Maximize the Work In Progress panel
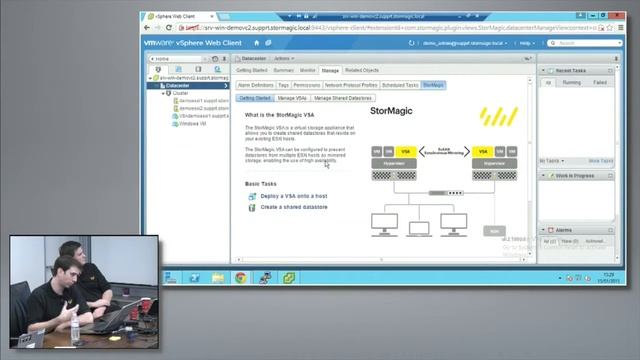Viewport: 640px width, 360px height. pos(610,176)
